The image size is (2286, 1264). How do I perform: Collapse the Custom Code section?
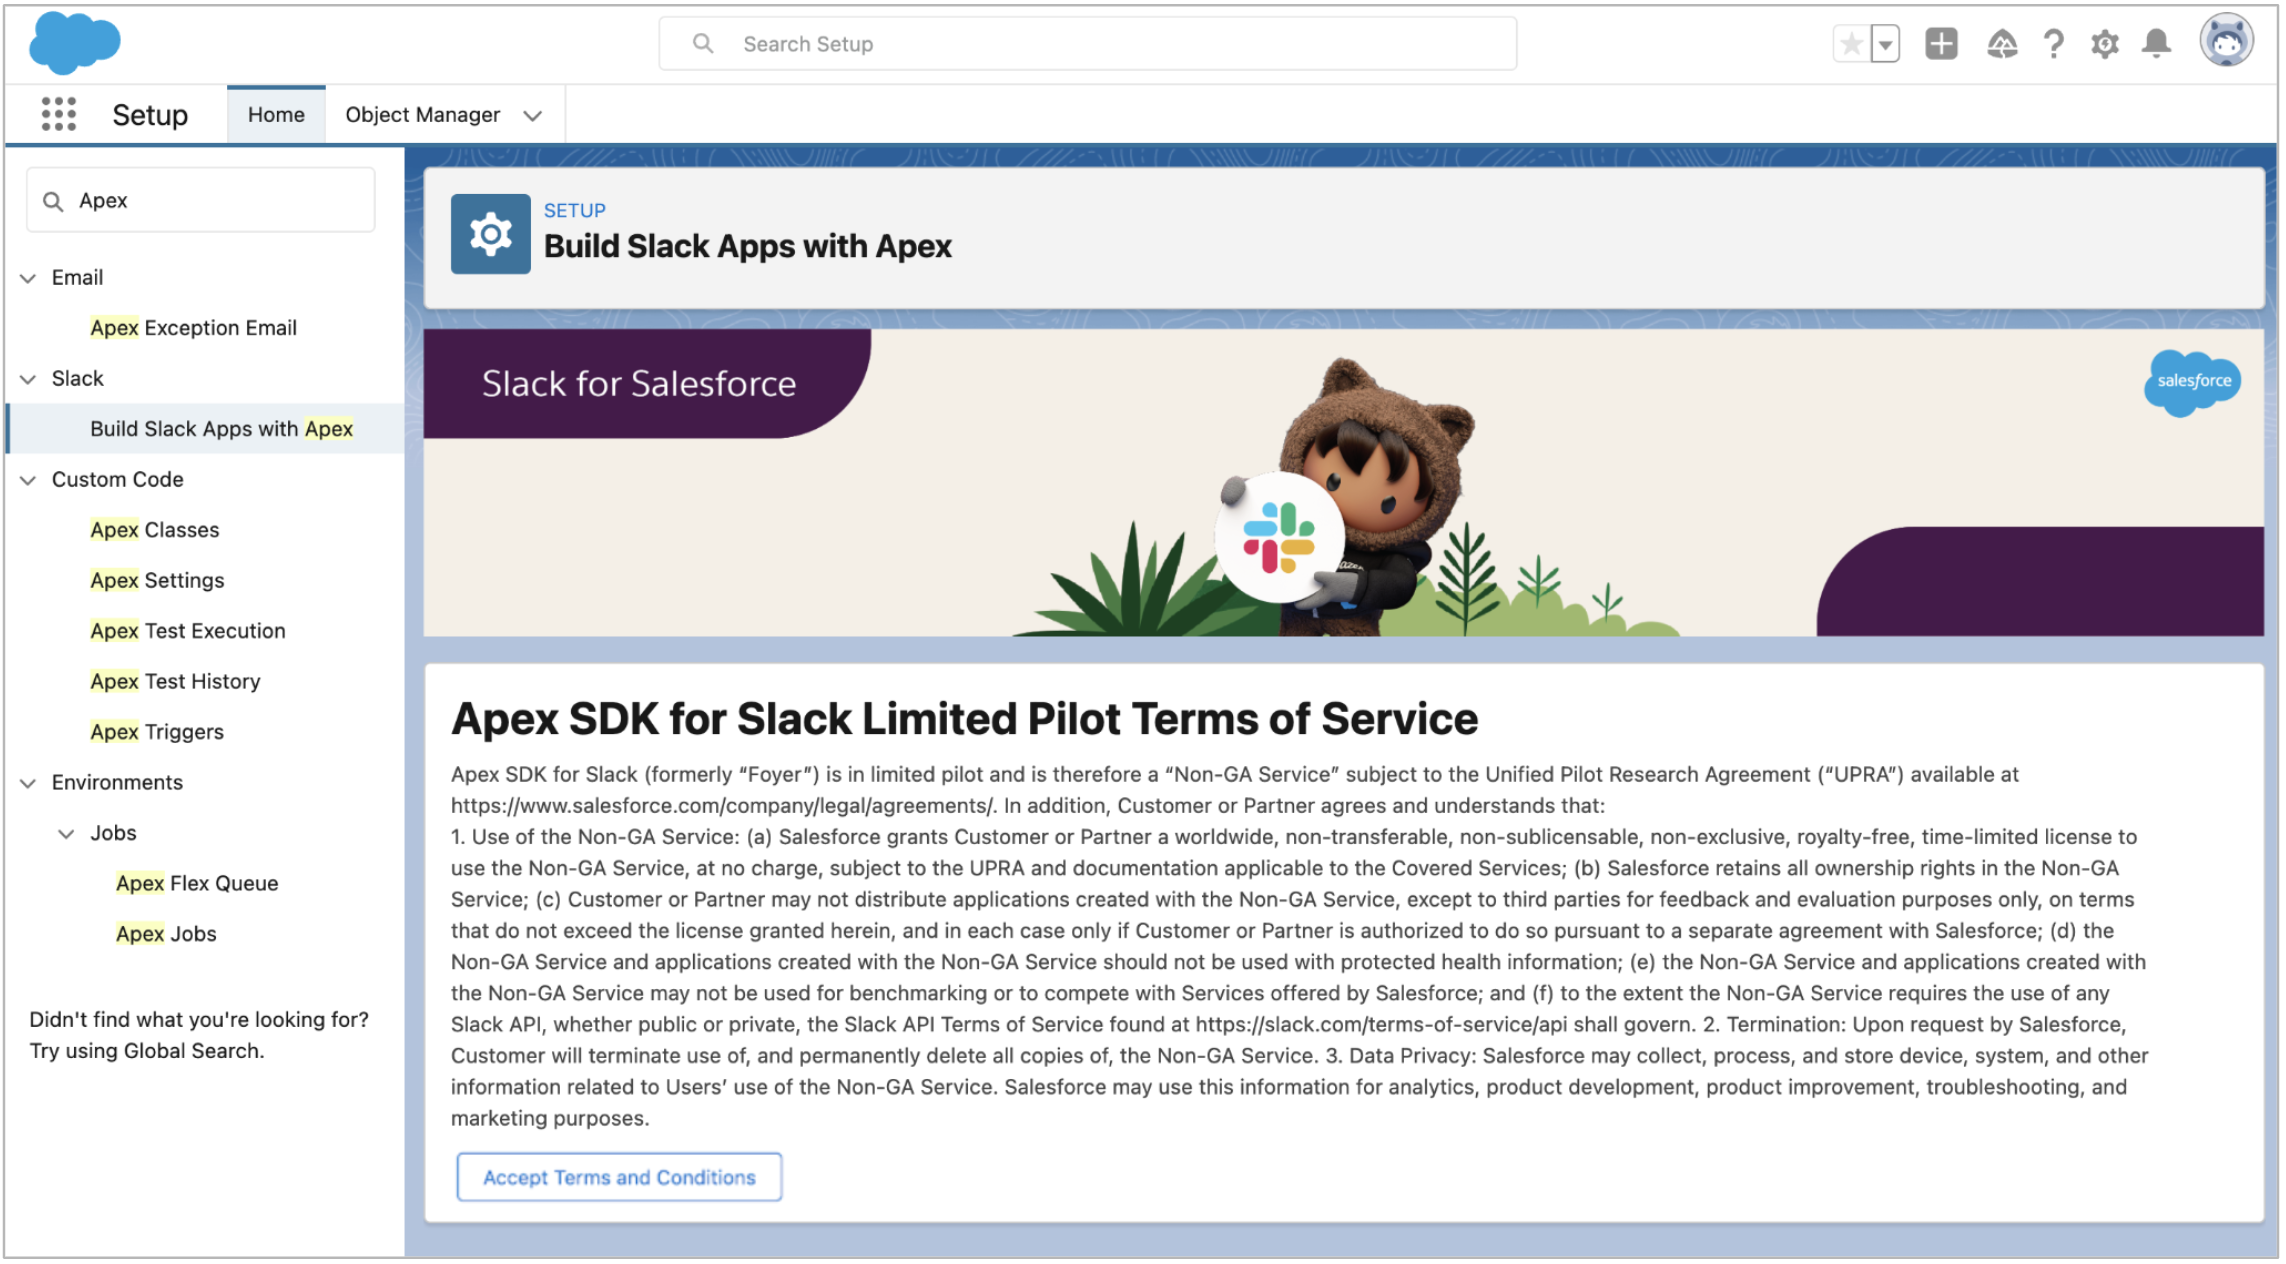(x=28, y=480)
